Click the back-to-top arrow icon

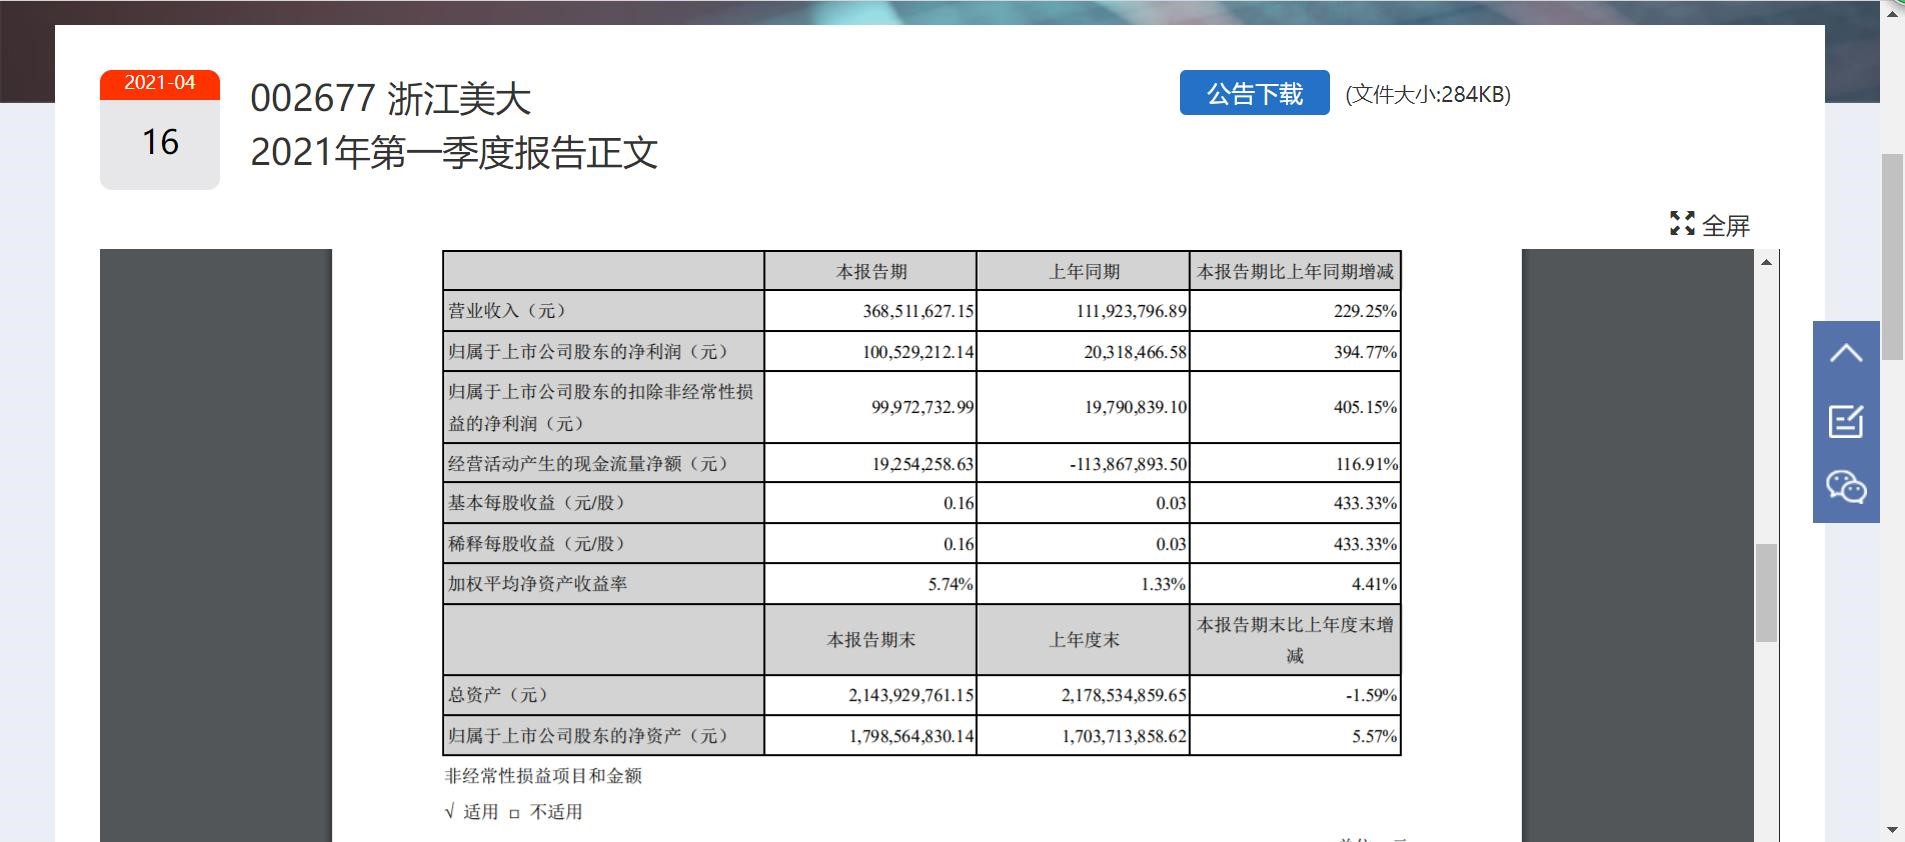[x=1846, y=354]
